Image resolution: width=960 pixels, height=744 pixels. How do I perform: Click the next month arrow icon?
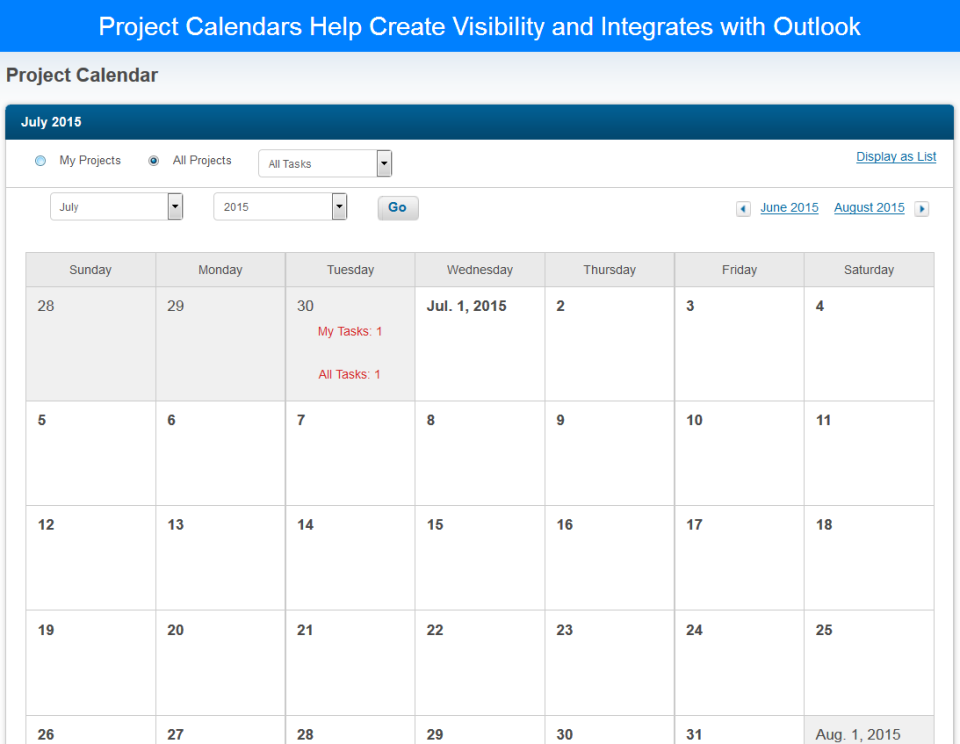[x=922, y=209]
